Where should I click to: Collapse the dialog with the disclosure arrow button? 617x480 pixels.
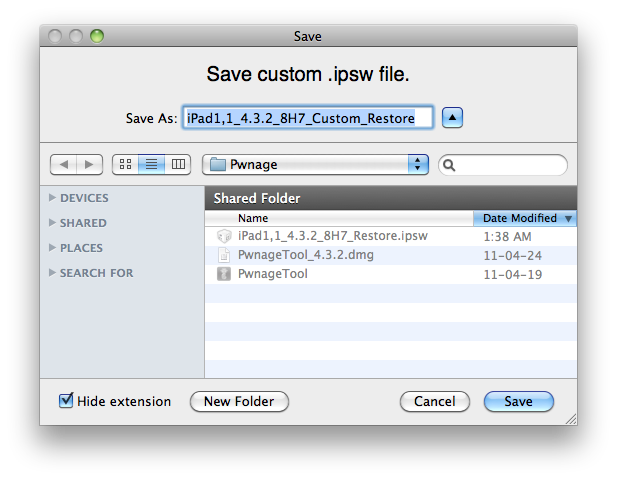(x=453, y=118)
